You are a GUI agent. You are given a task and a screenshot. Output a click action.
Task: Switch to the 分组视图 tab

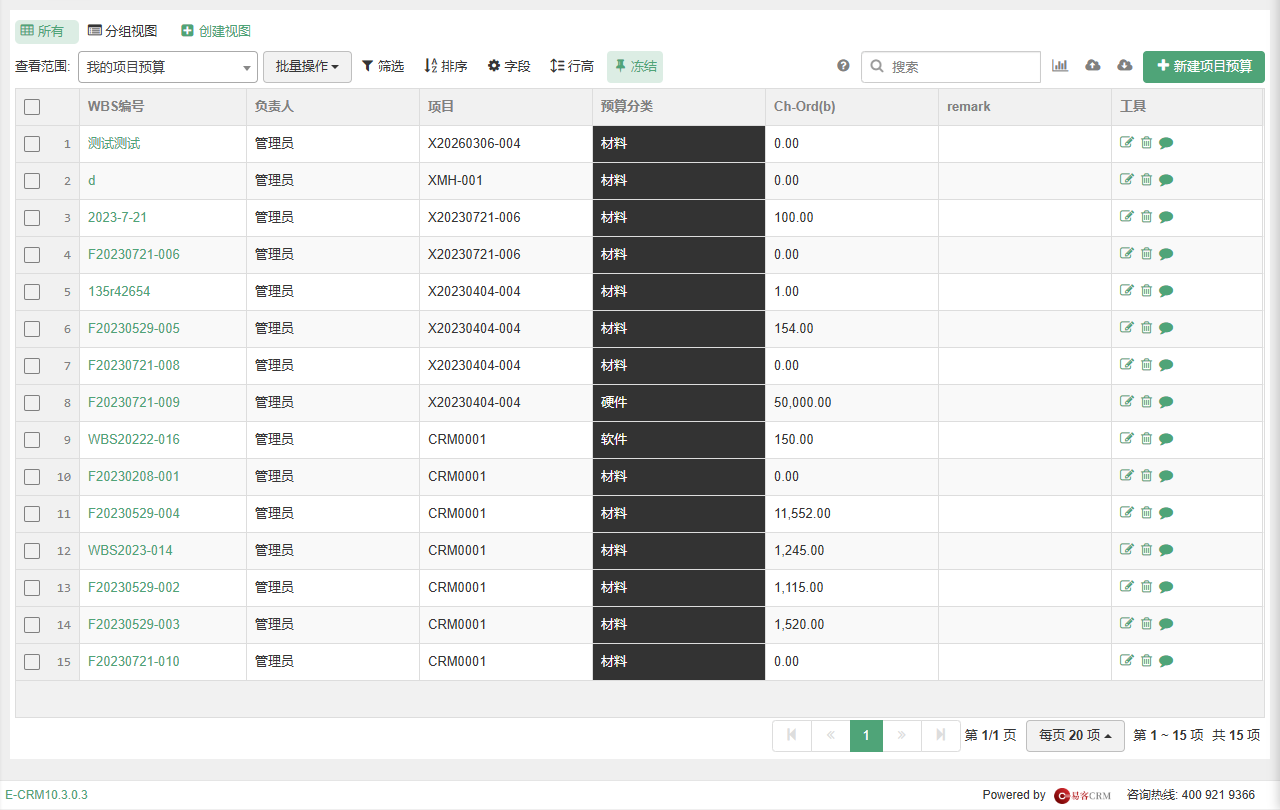[123, 31]
